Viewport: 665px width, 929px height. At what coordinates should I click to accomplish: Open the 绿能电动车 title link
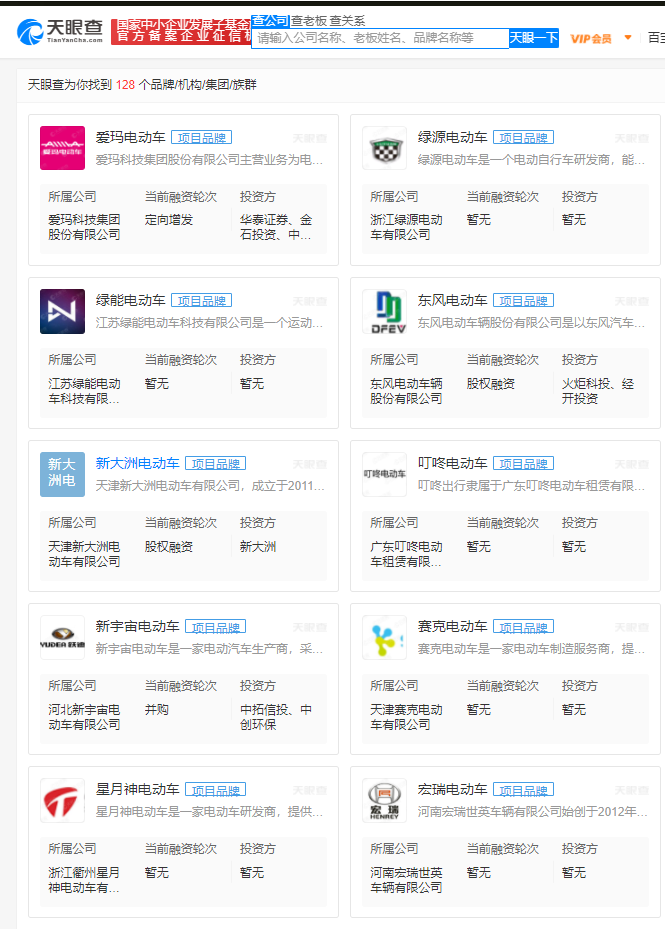(130, 300)
